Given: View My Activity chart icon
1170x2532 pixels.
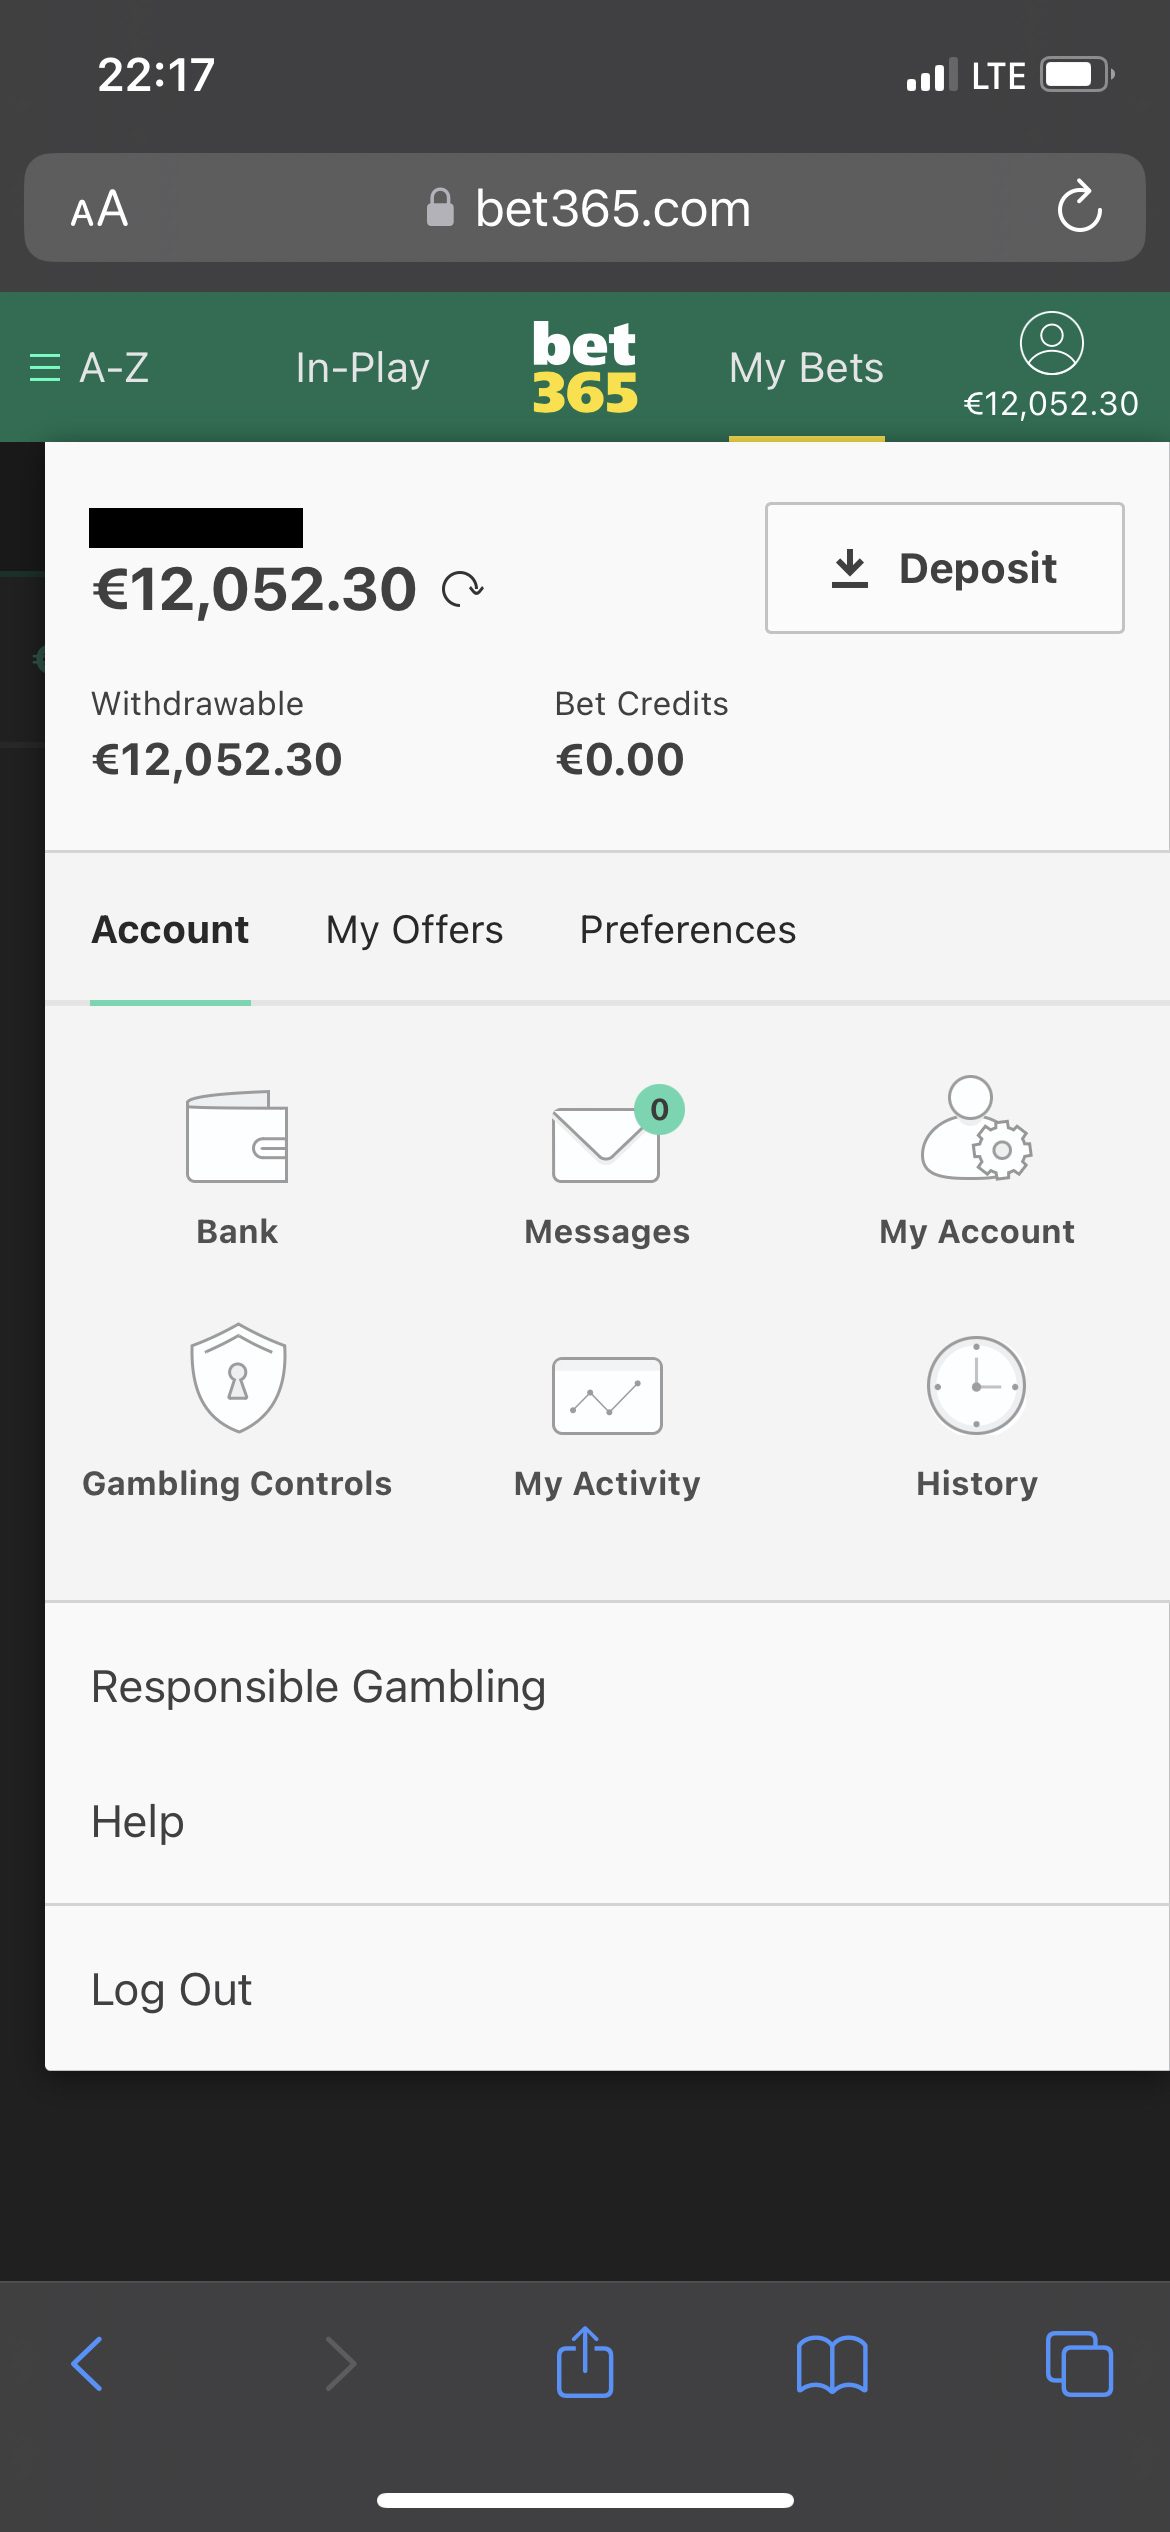Looking at the screenshot, I should click(607, 1395).
